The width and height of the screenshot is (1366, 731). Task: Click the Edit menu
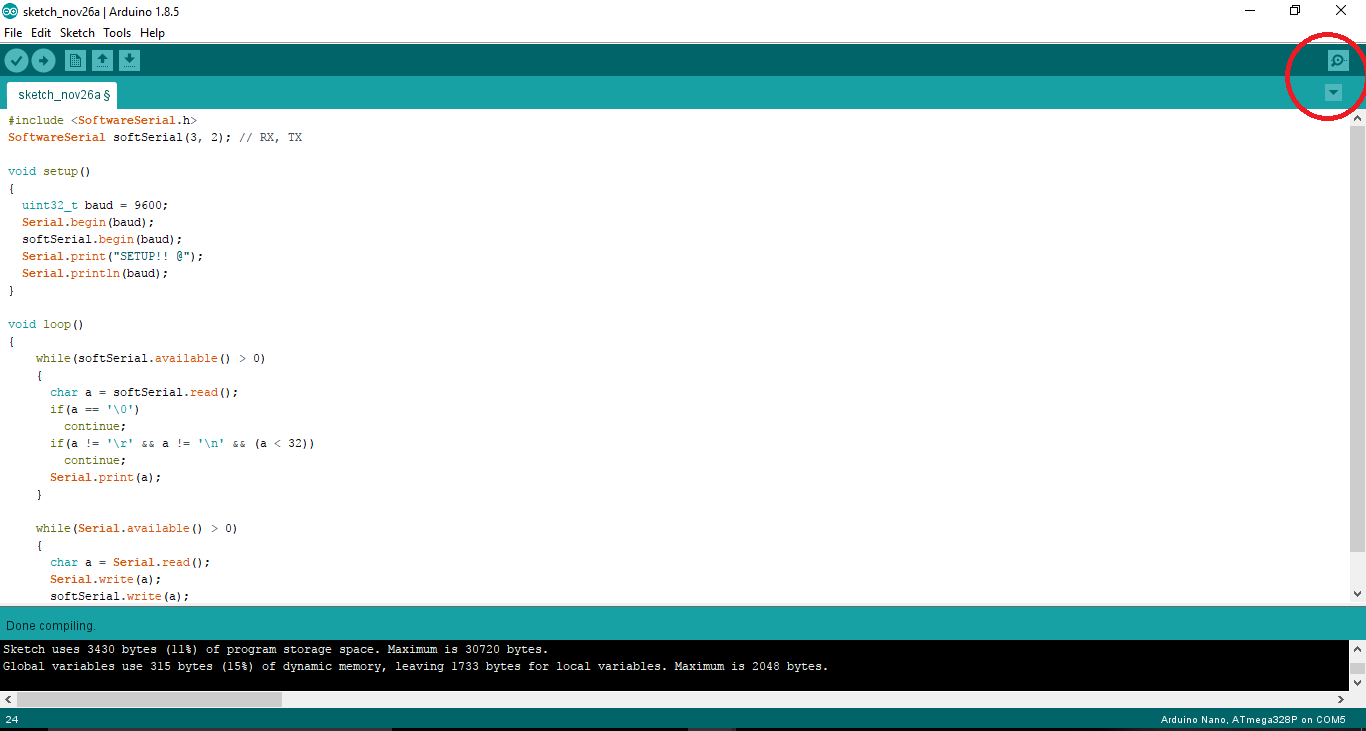click(41, 32)
